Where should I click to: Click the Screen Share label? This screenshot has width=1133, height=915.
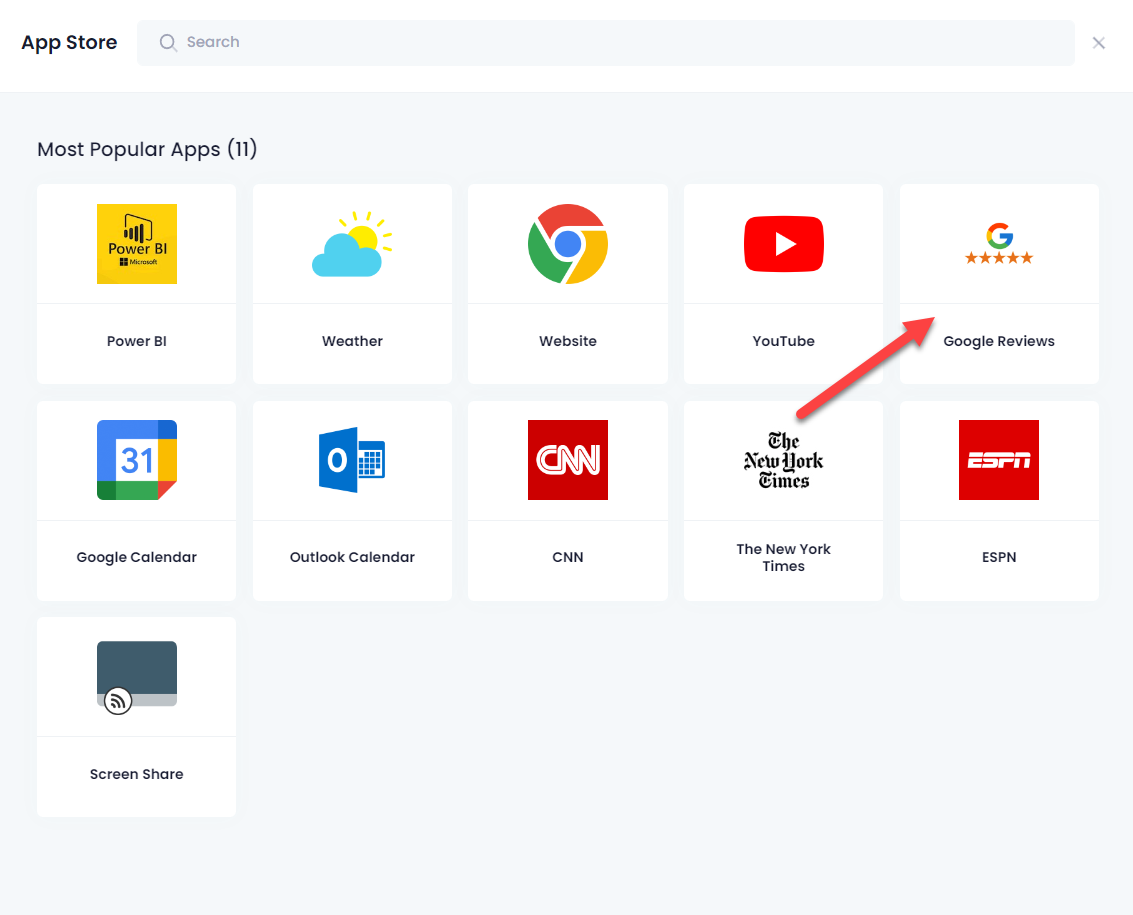(137, 774)
